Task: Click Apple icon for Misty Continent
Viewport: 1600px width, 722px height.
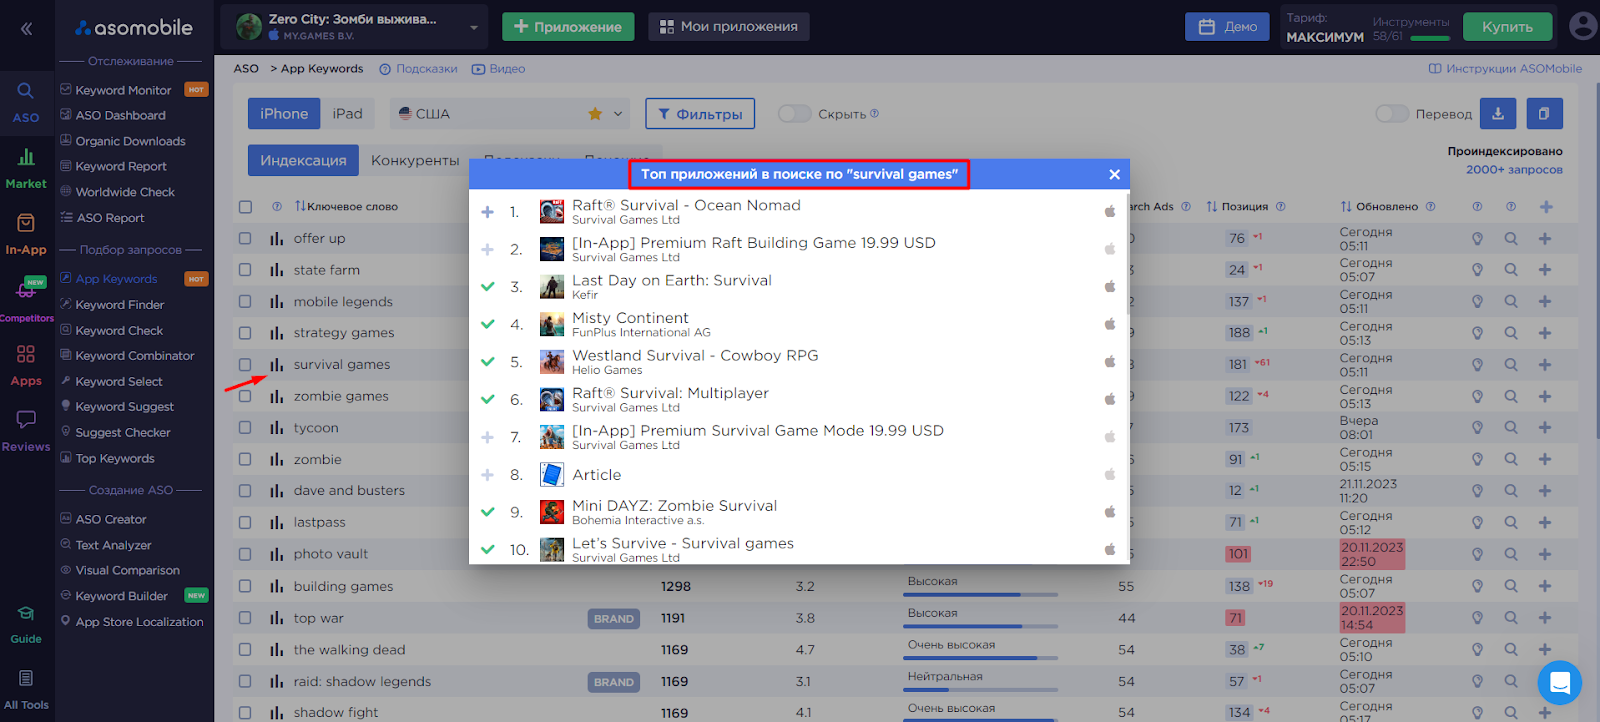Action: (x=1109, y=324)
